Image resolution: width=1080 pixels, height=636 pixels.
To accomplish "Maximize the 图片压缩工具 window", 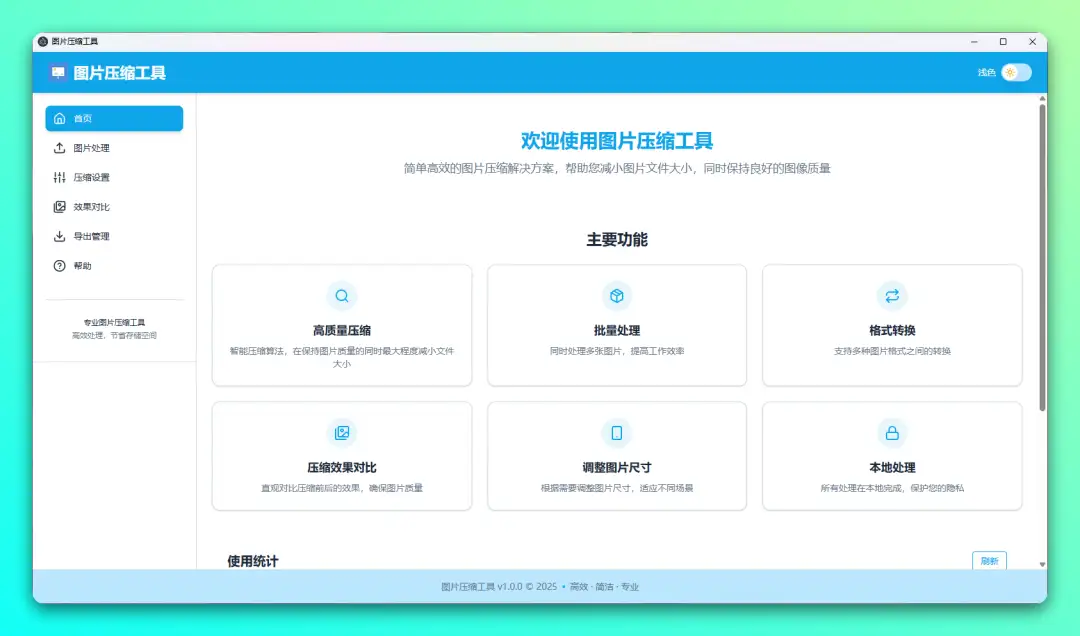I will pyautogui.click(x=1003, y=42).
